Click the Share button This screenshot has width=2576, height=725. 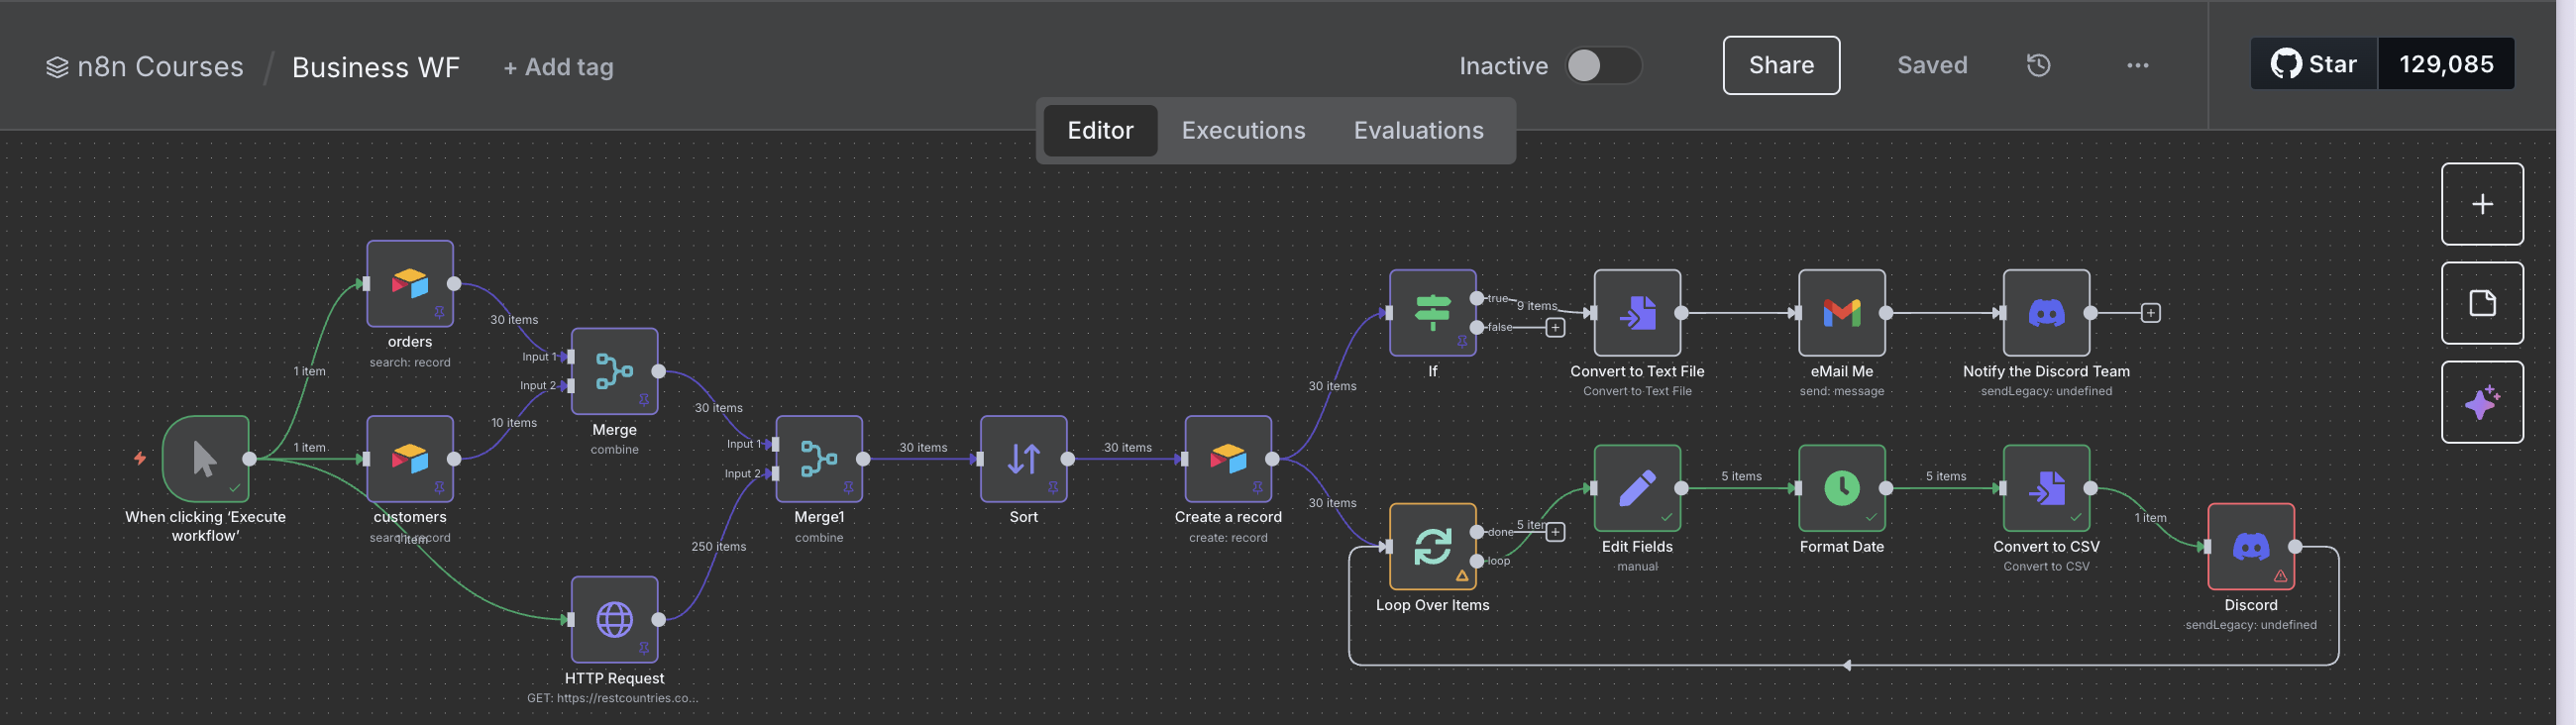click(x=1780, y=66)
